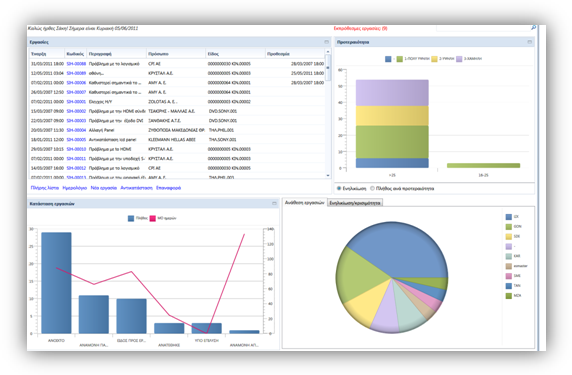Click the purple segment of the >25 stacked bar

click(392, 93)
